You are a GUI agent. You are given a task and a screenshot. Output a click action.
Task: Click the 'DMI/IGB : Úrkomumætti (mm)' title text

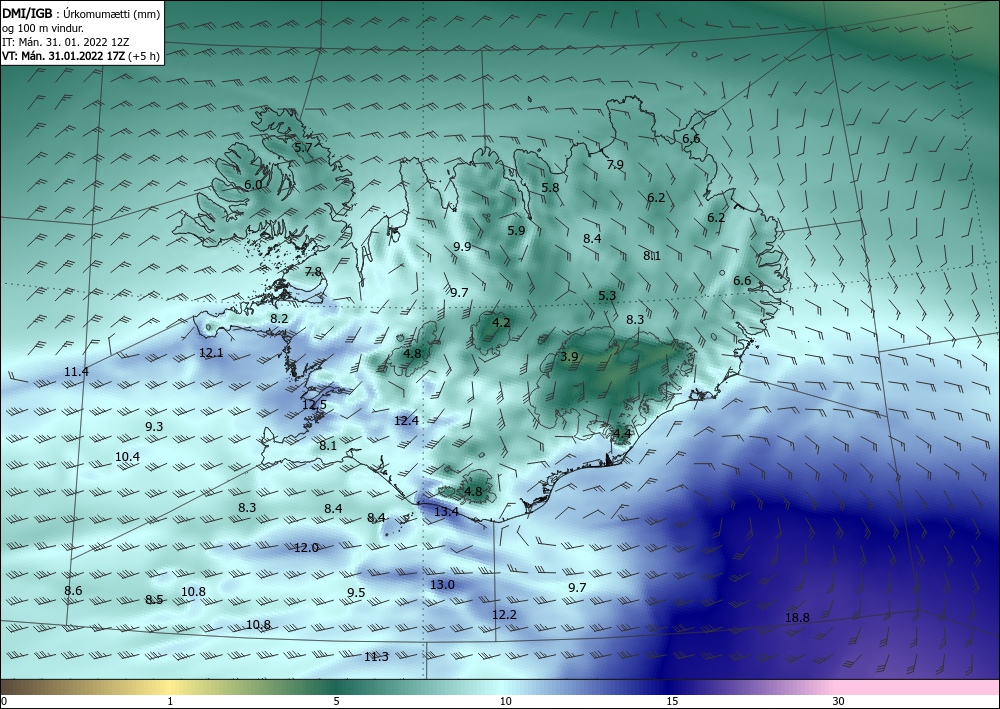[81, 13]
